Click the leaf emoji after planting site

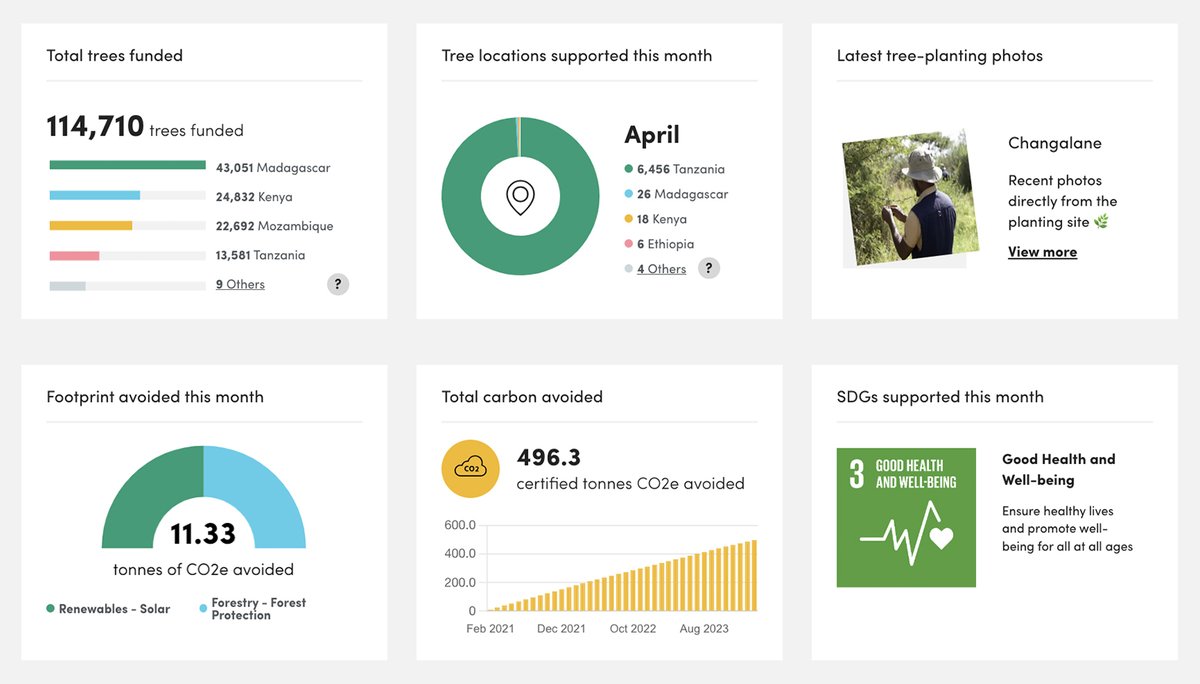(x=1101, y=222)
